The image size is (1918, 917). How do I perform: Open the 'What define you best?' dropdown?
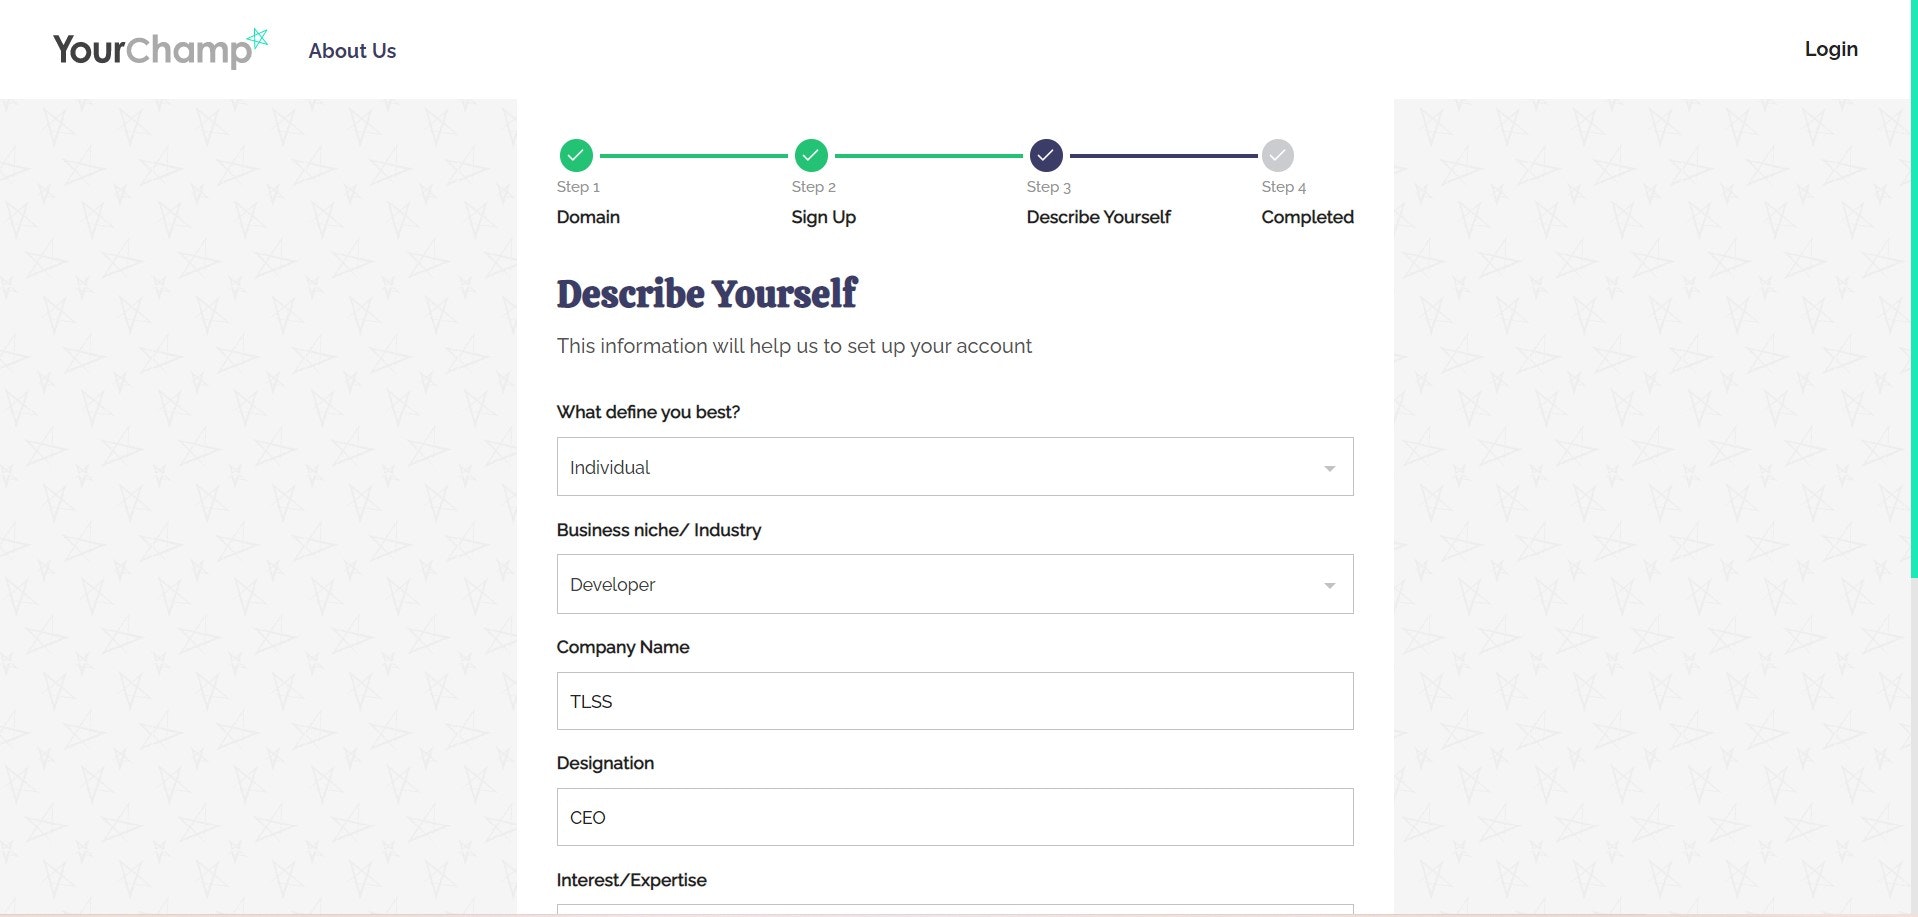pyautogui.click(x=955, y=466)
